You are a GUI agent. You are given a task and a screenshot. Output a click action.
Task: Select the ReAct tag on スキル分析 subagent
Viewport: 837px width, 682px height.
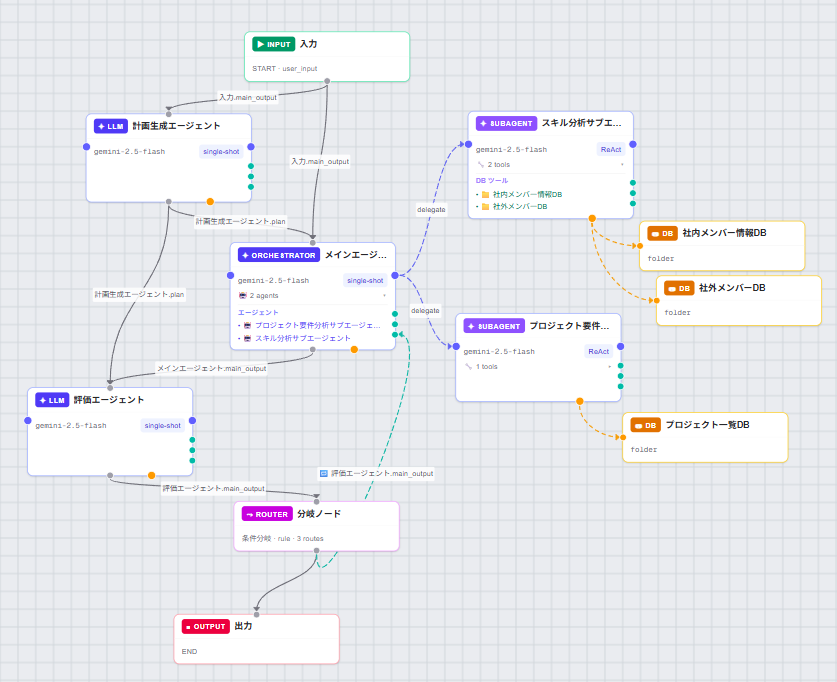[611, 149]
